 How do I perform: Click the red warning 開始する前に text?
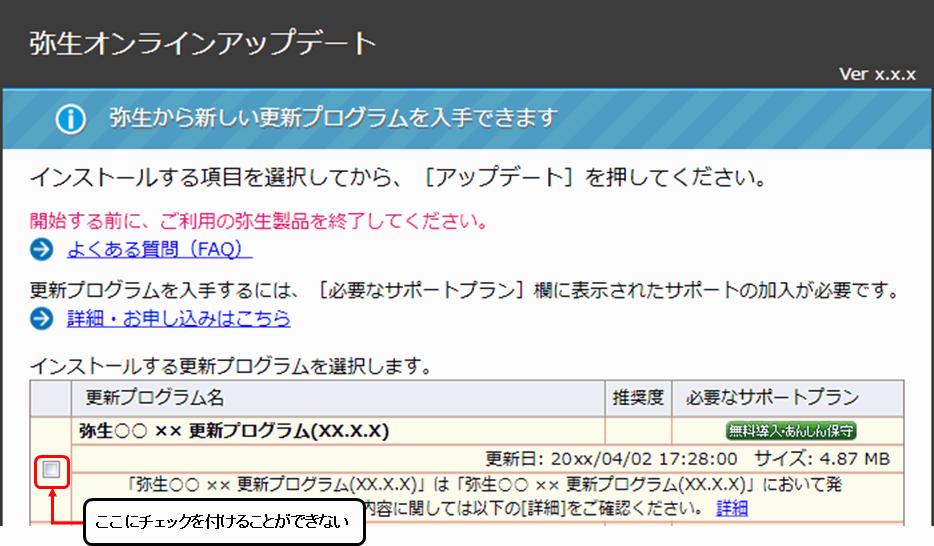(x=259, y=221)
